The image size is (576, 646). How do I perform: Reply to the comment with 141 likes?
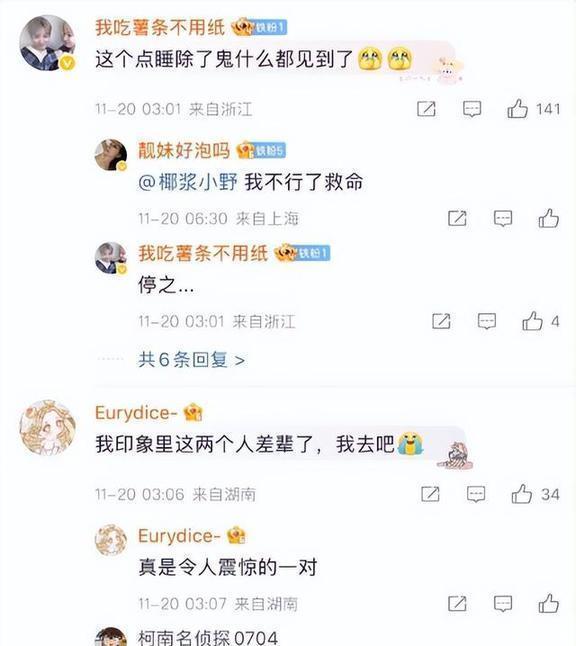(472, 109)
